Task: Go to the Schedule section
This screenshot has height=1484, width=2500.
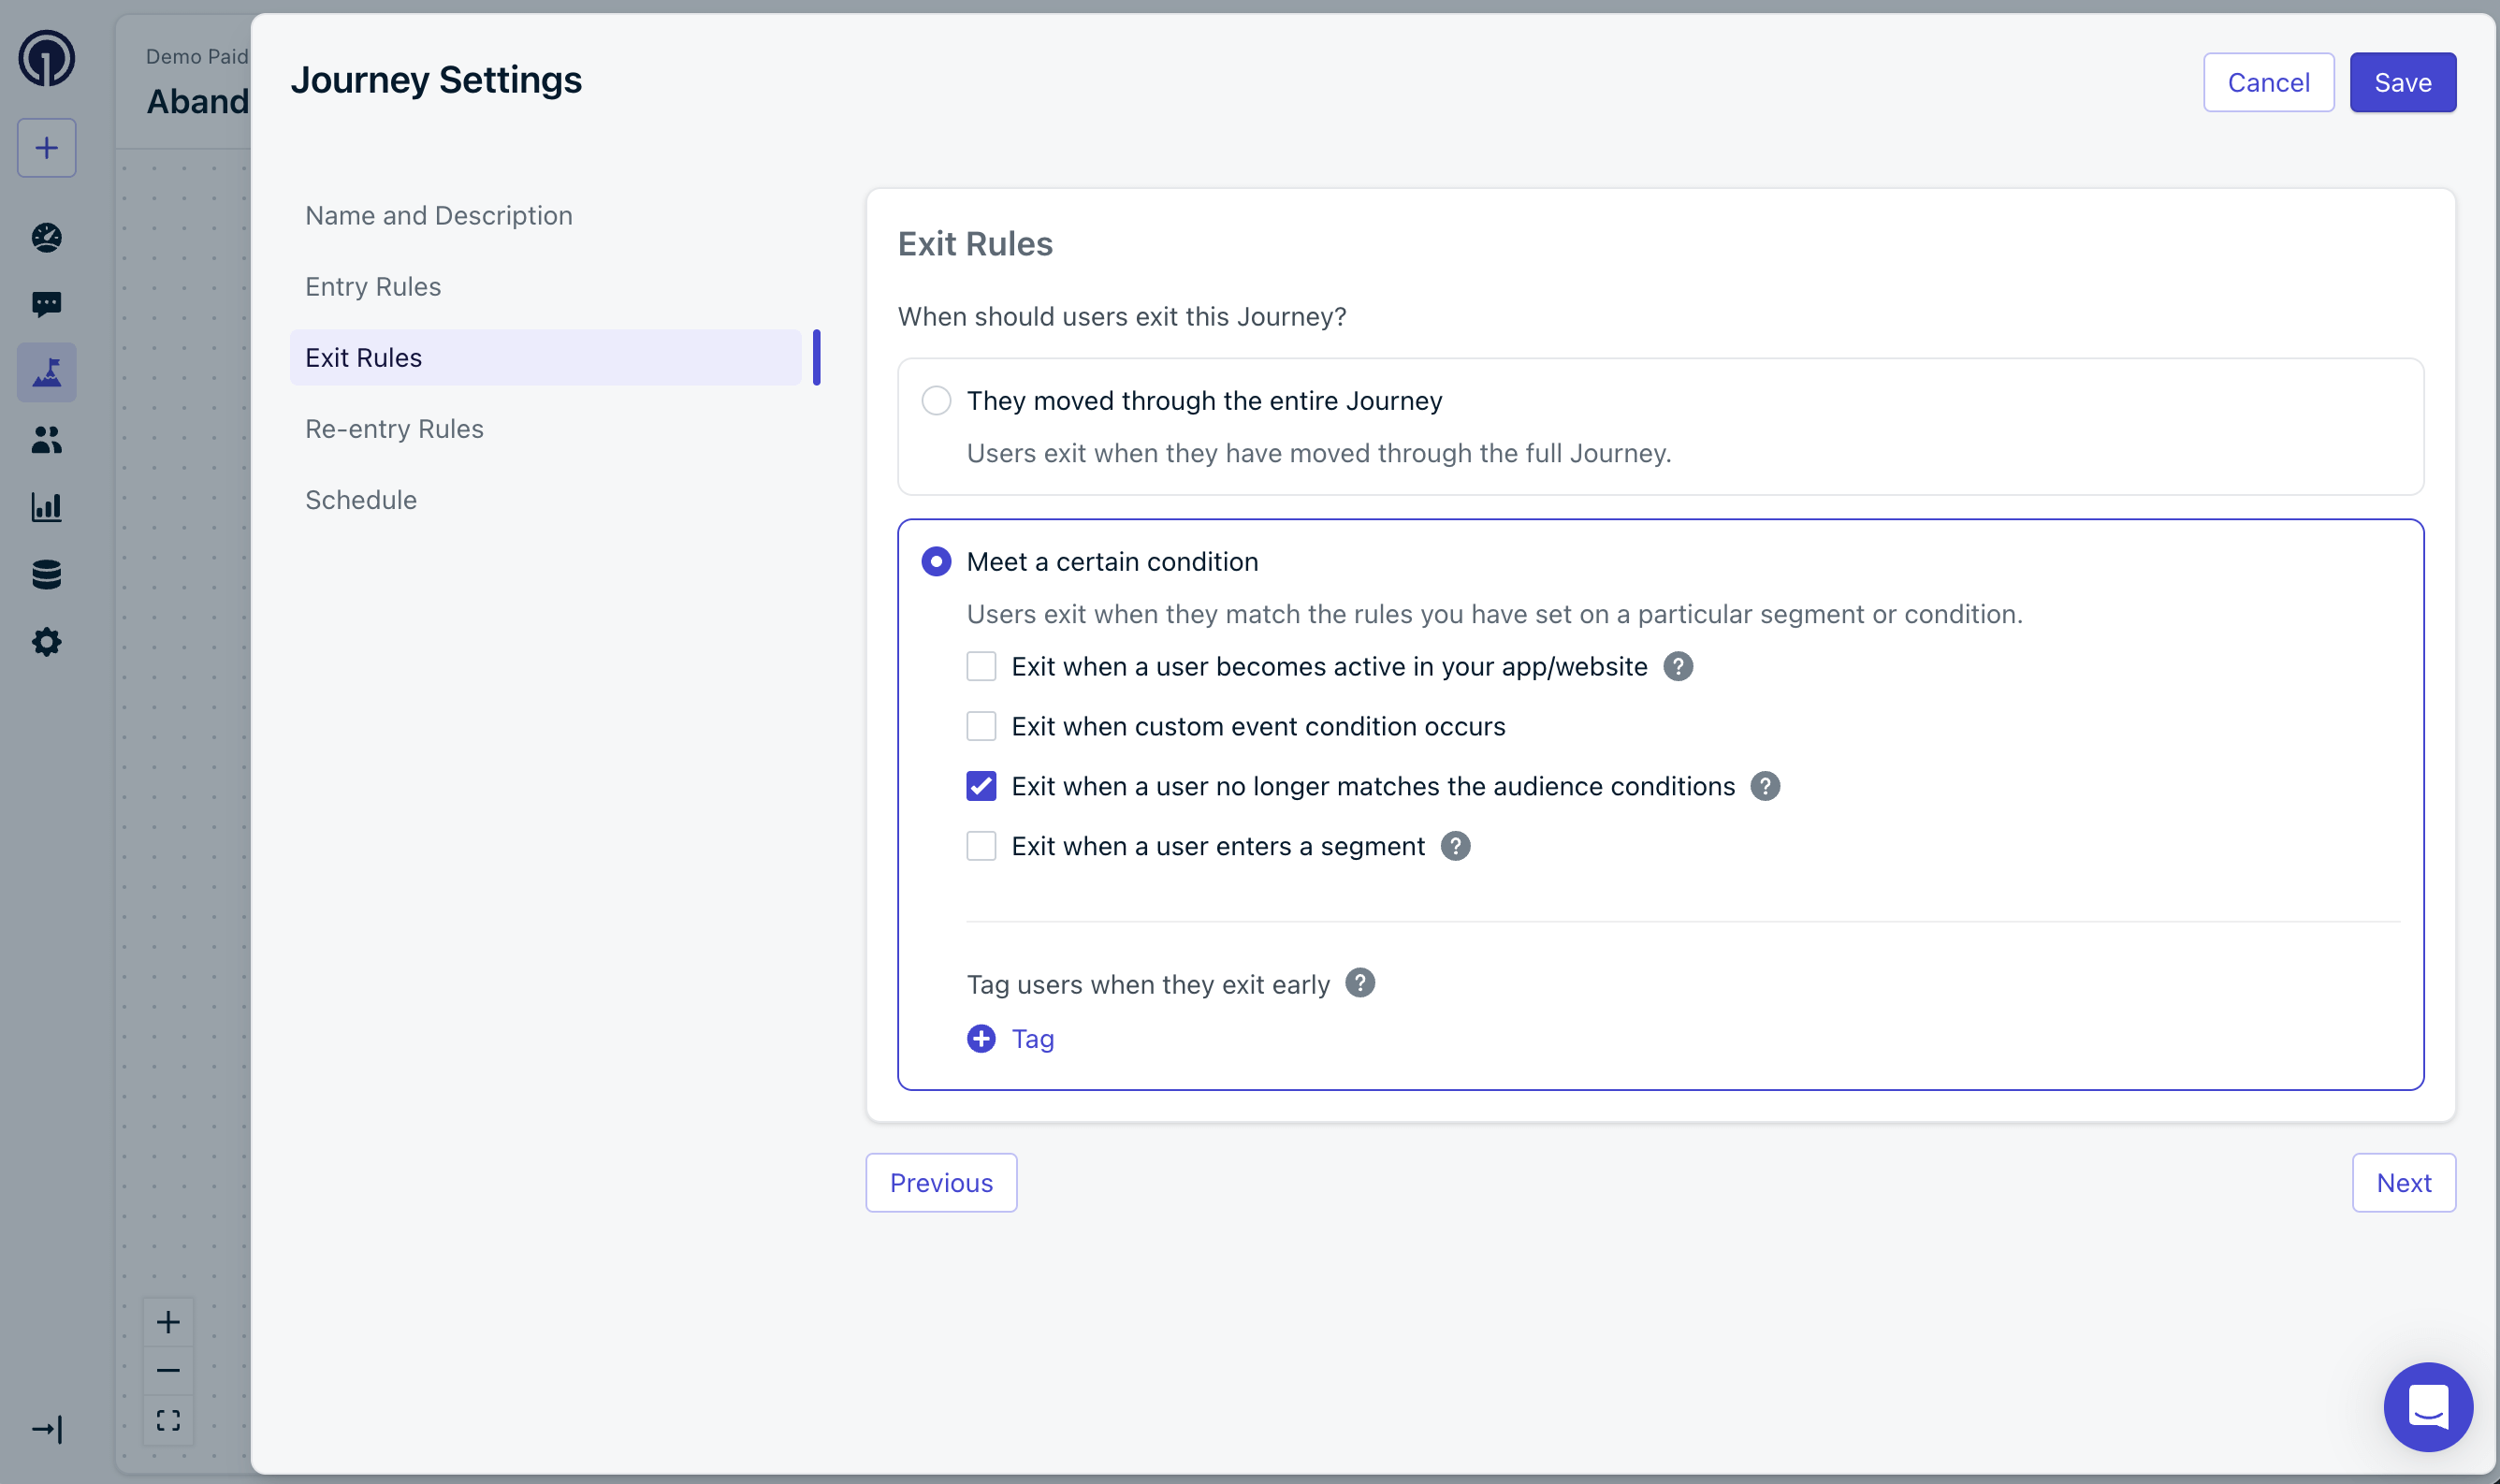Action: tap(361, 500)
